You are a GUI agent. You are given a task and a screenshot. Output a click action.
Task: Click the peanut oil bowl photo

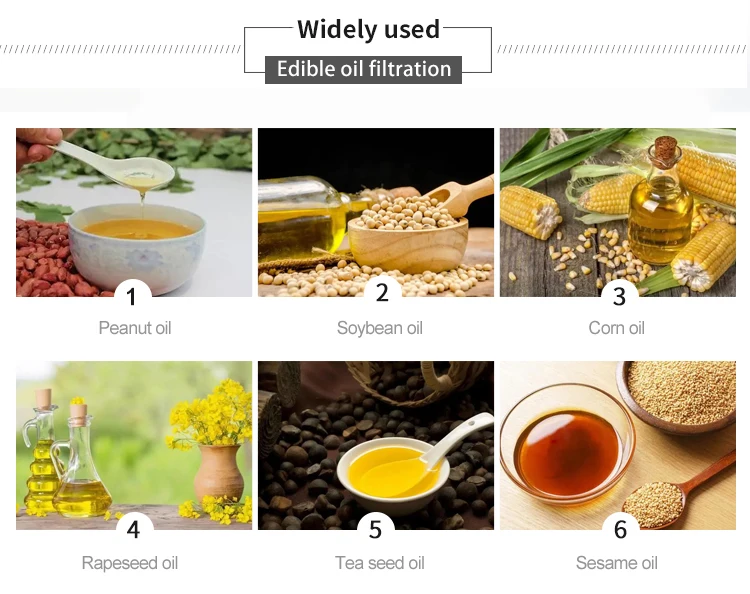[x=134, y=212]
